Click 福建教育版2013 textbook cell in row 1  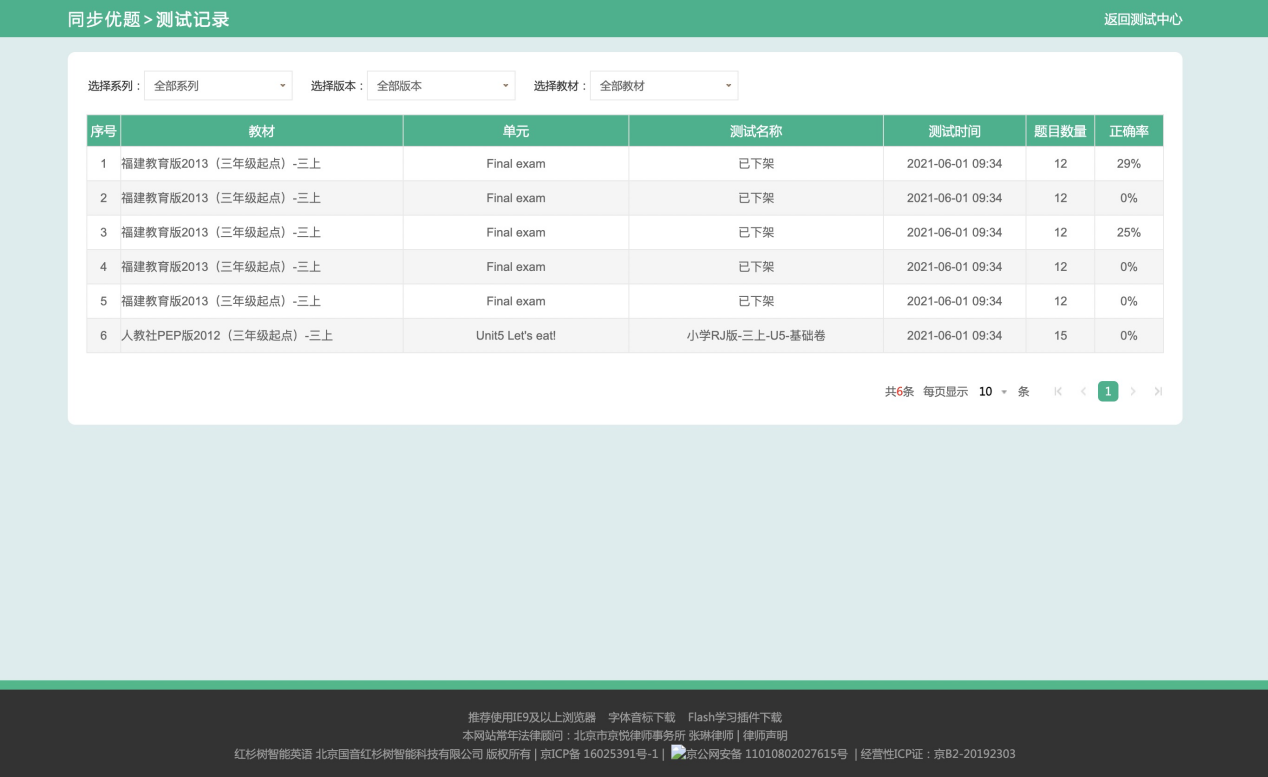pyautogui.click(x=262, y=164)
